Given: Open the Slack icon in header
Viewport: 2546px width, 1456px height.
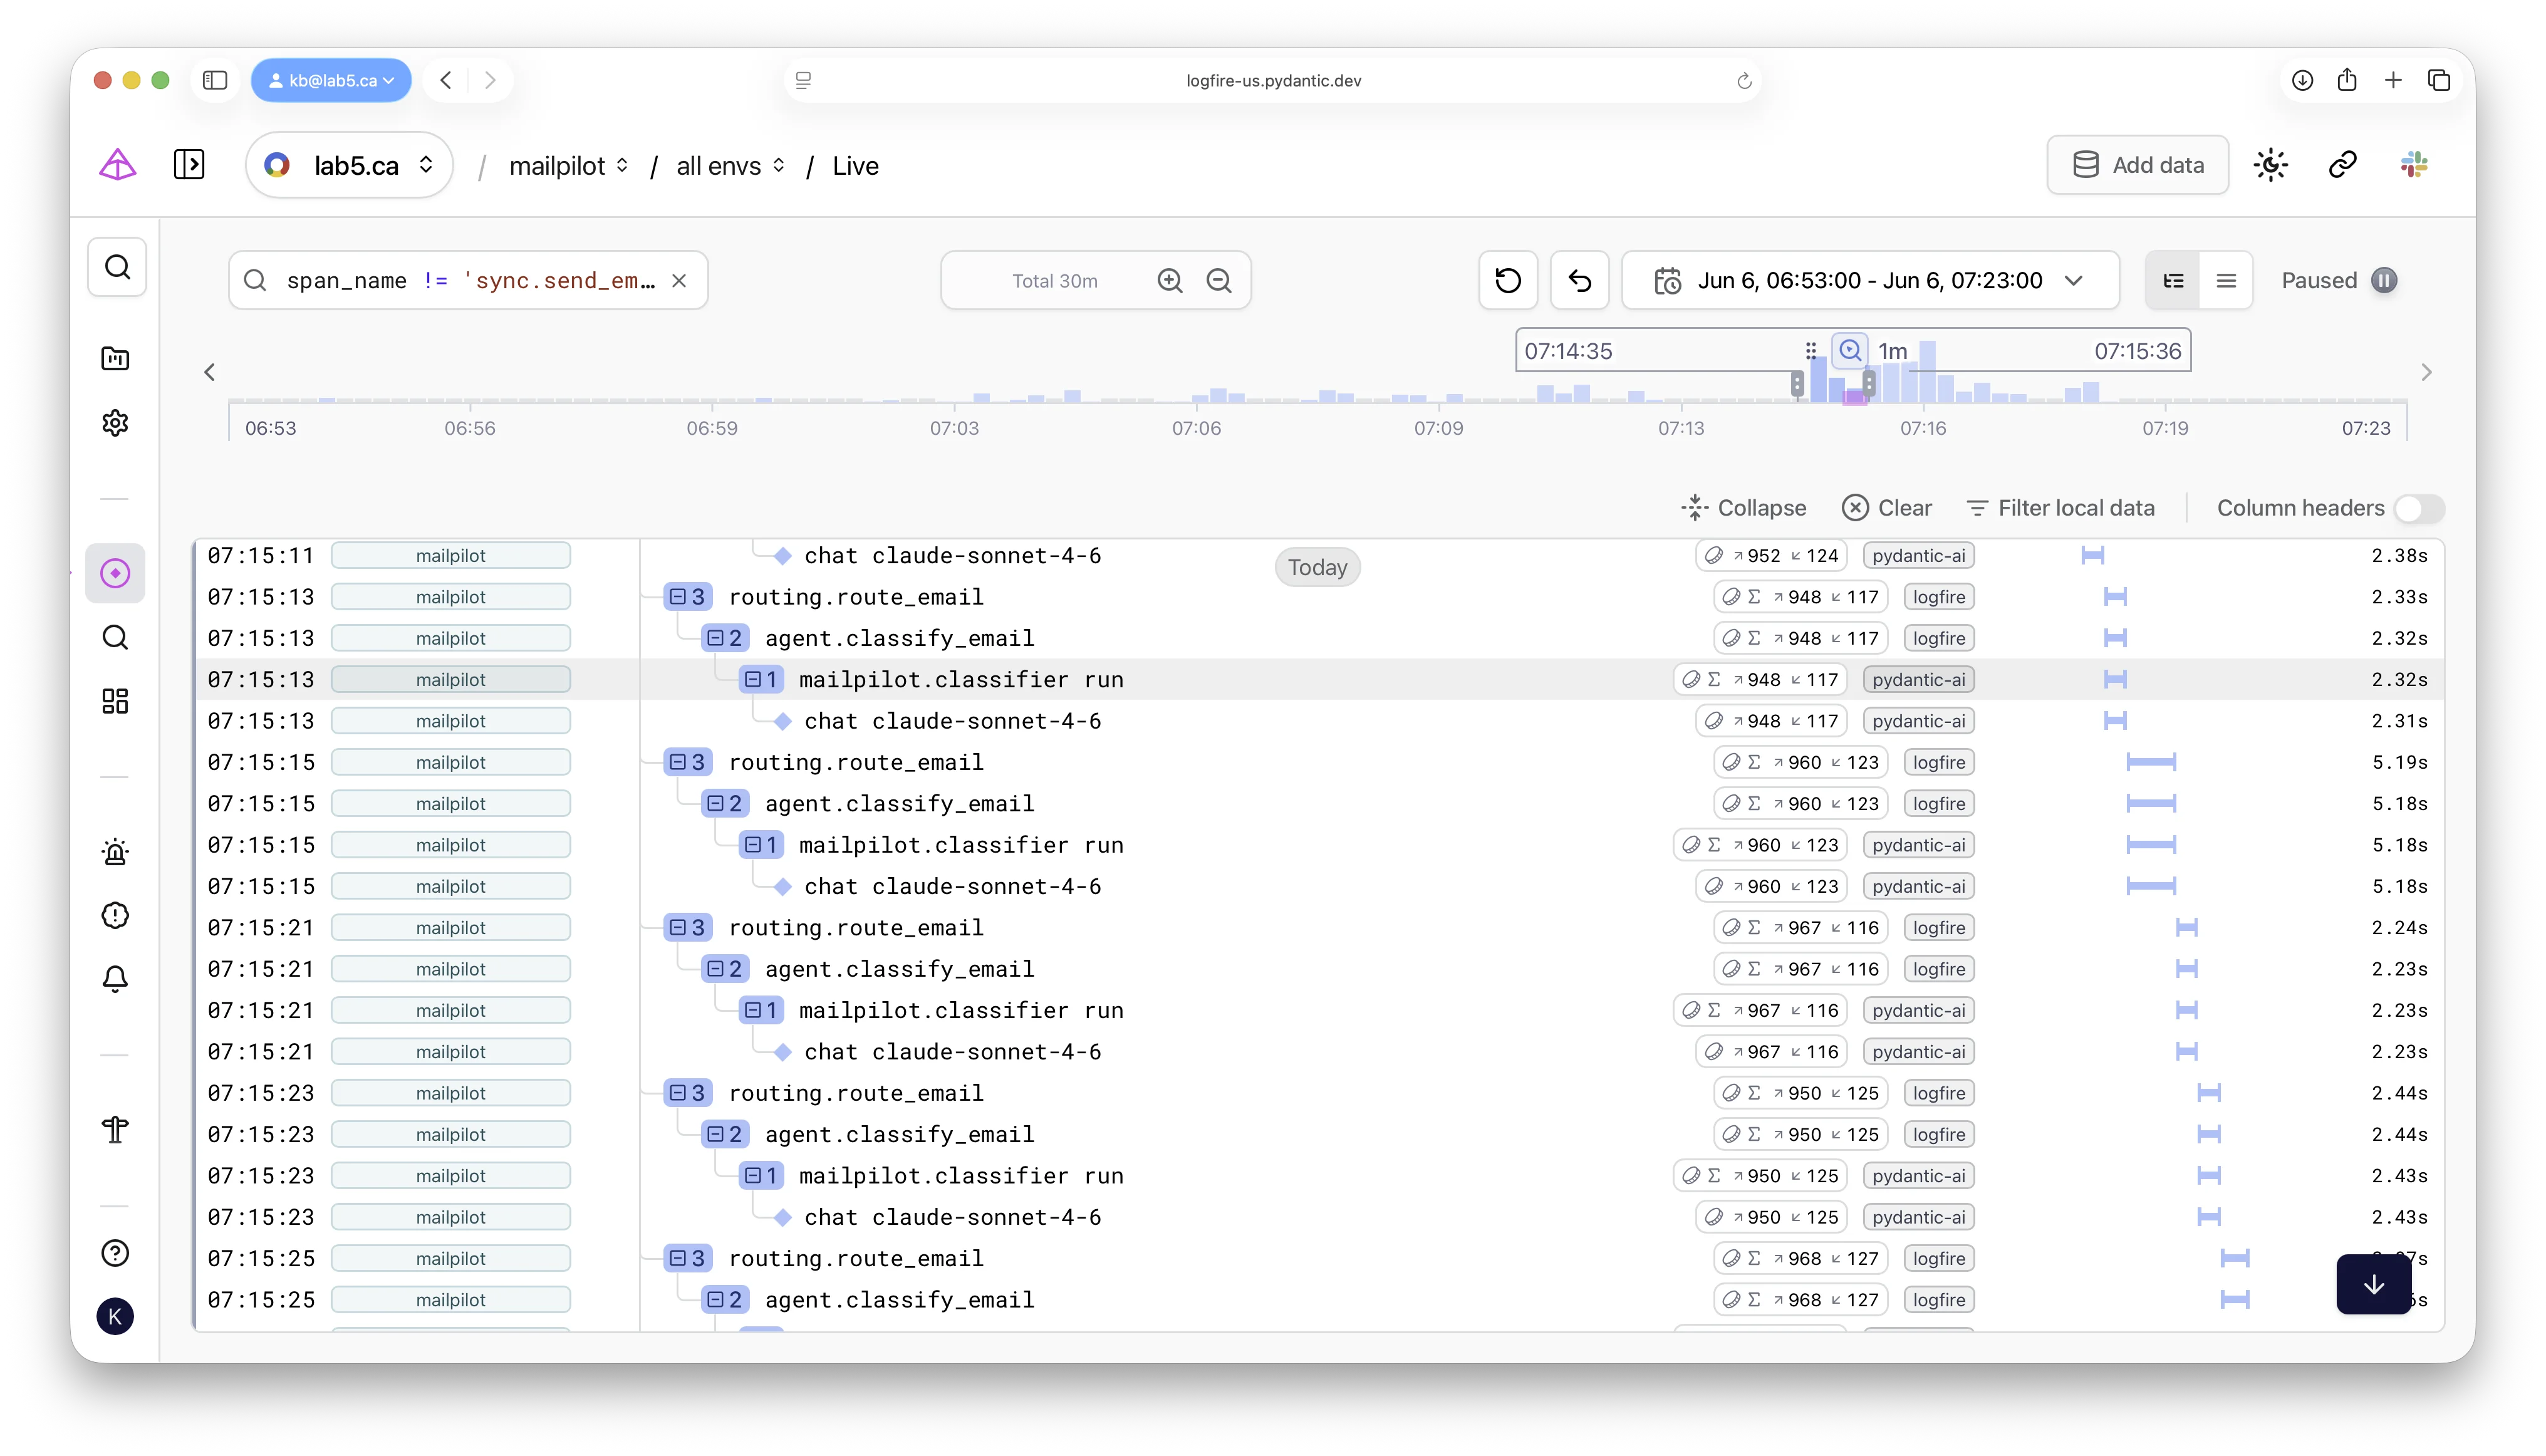Looking at the screenshot, I should point(2414,165).
